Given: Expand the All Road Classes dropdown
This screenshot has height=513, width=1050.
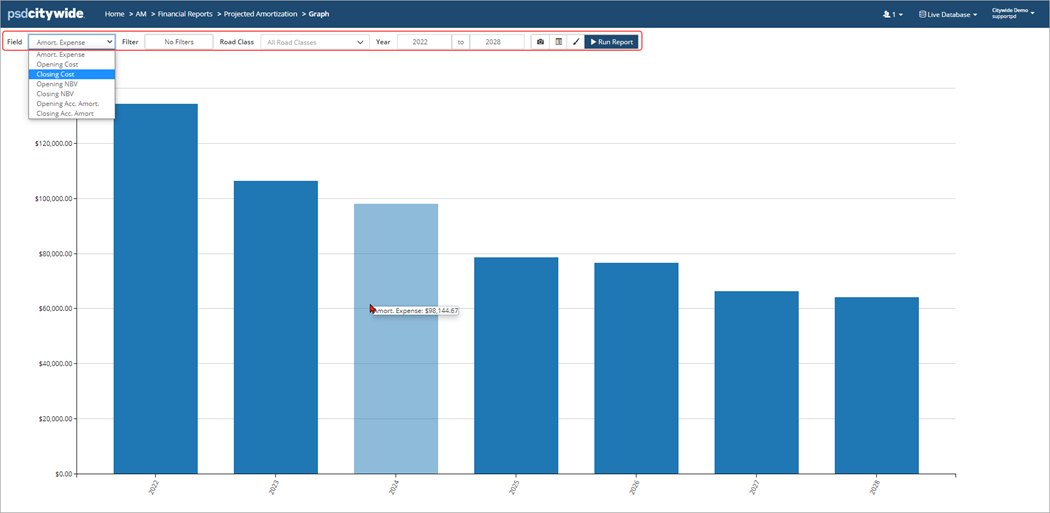Looking at the screenshot, I should (315, 42).
